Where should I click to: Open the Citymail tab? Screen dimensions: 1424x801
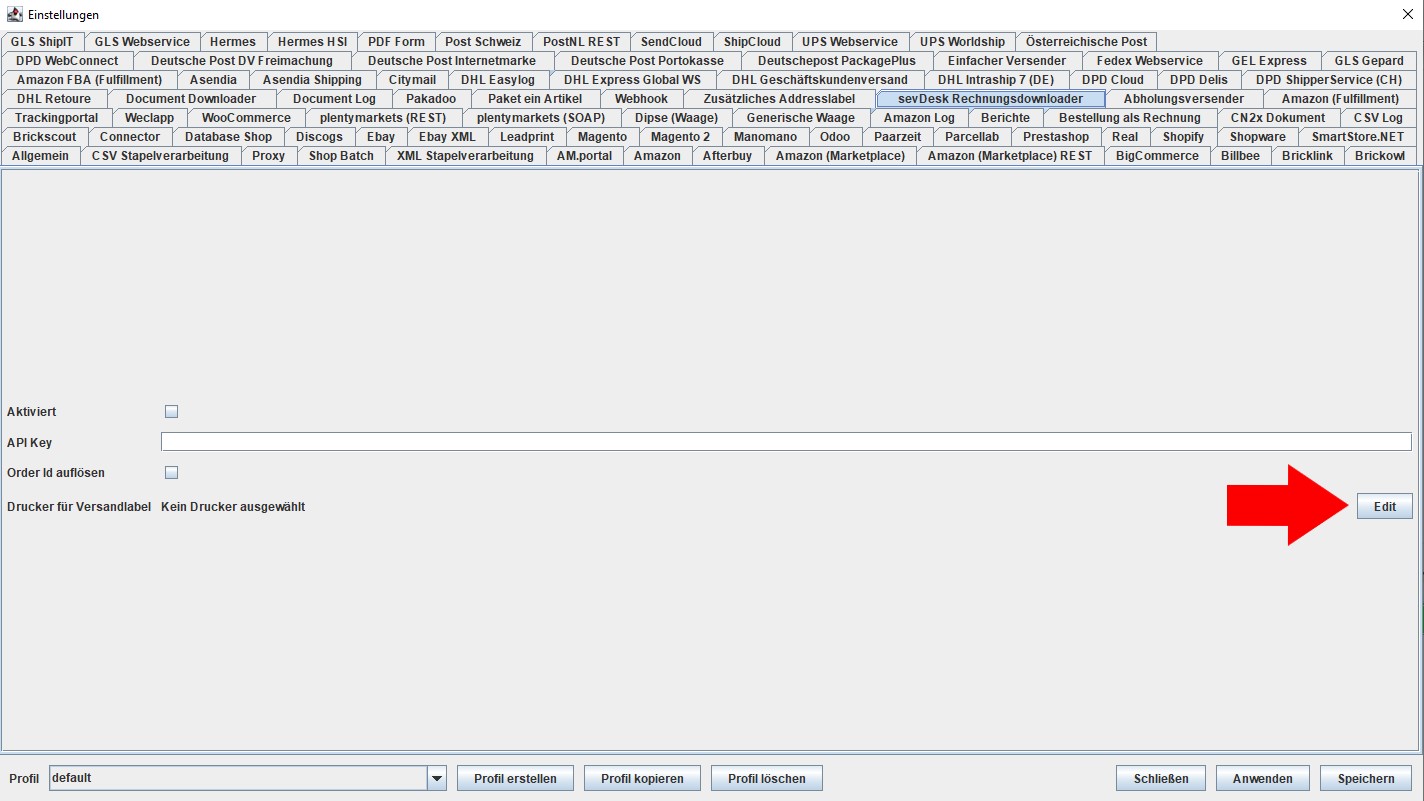click(412, 80)
